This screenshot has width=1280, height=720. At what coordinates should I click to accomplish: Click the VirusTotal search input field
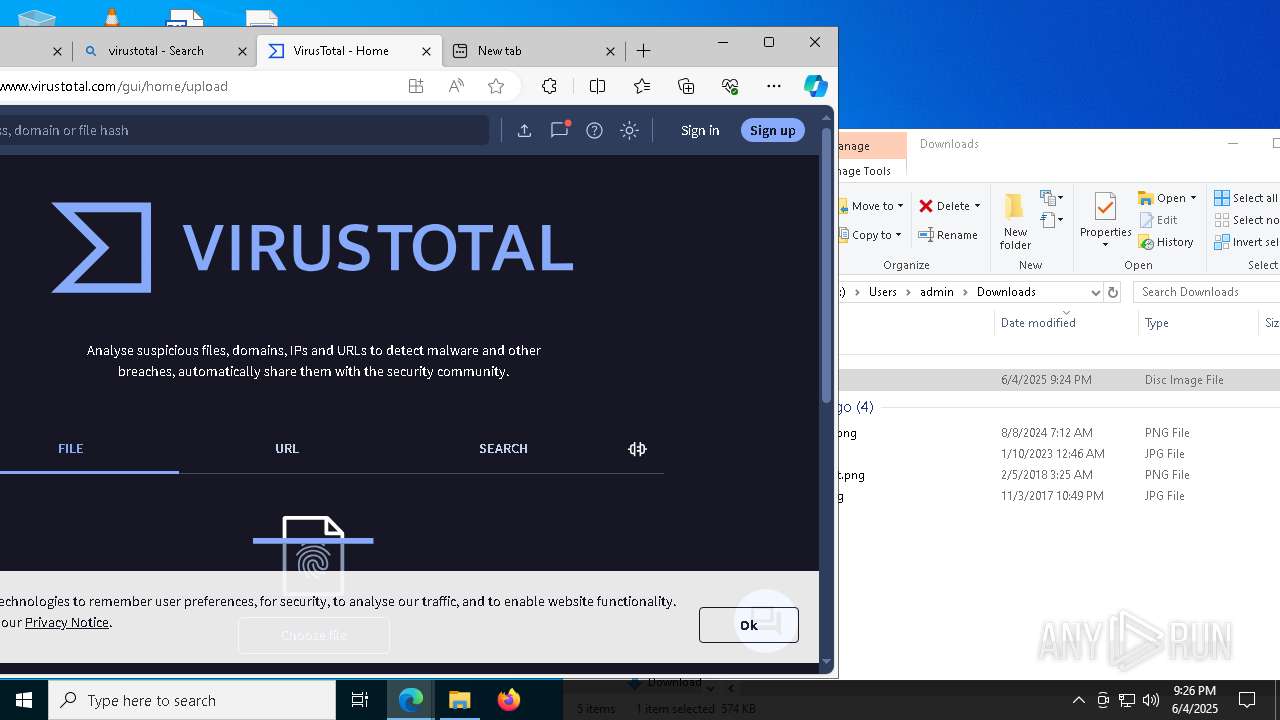point(244,130)
